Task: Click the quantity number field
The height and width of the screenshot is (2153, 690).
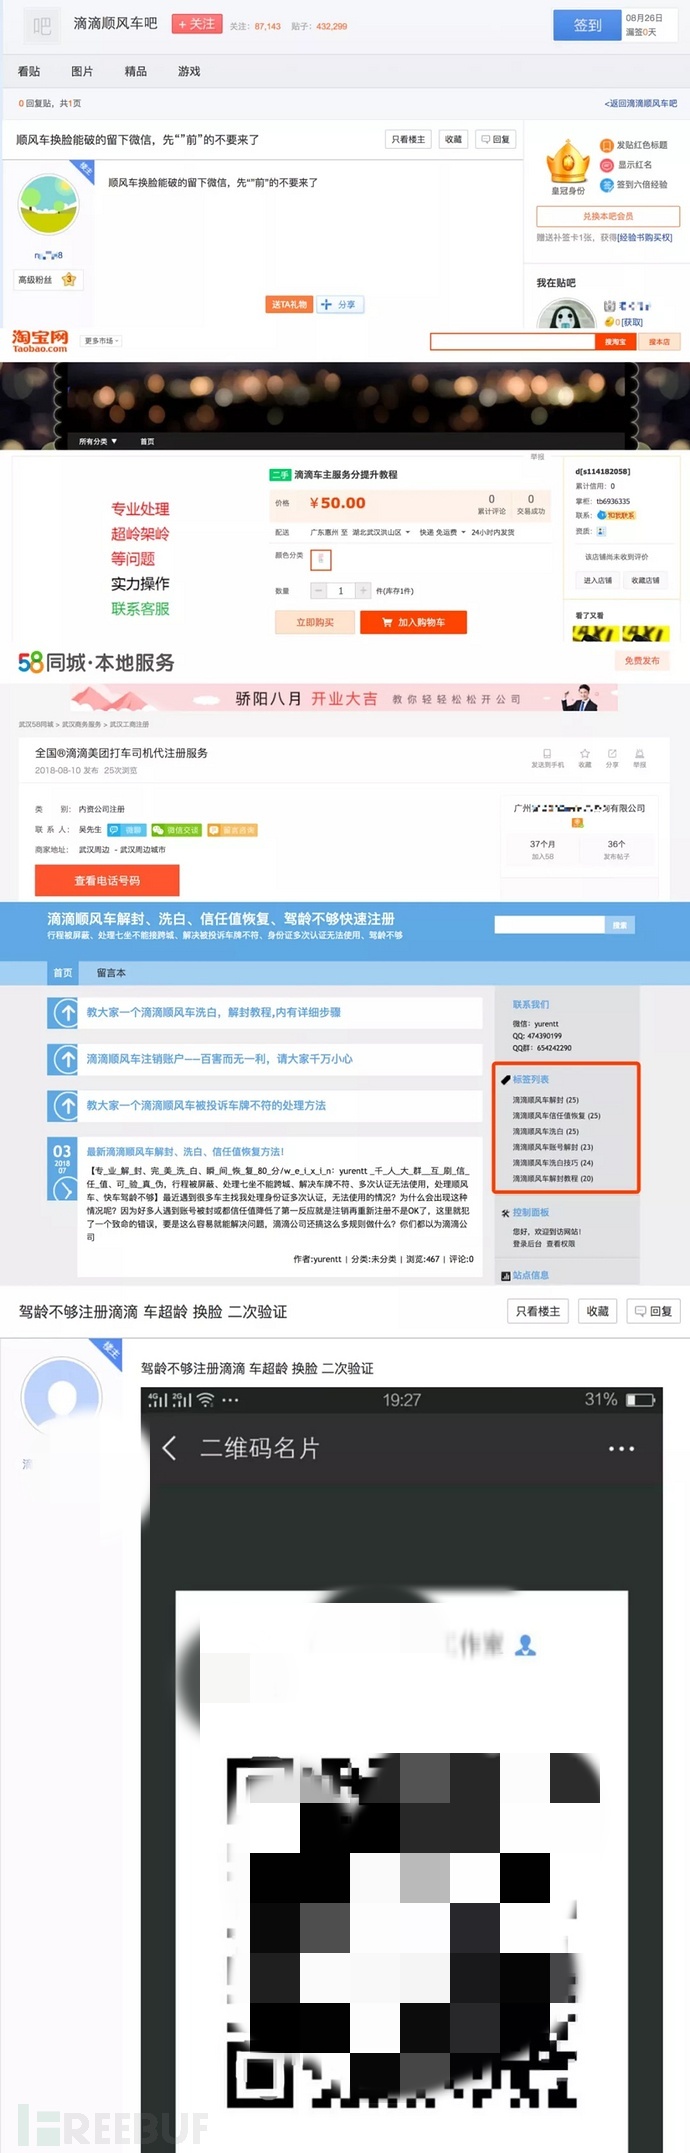Action: [340, 591]
